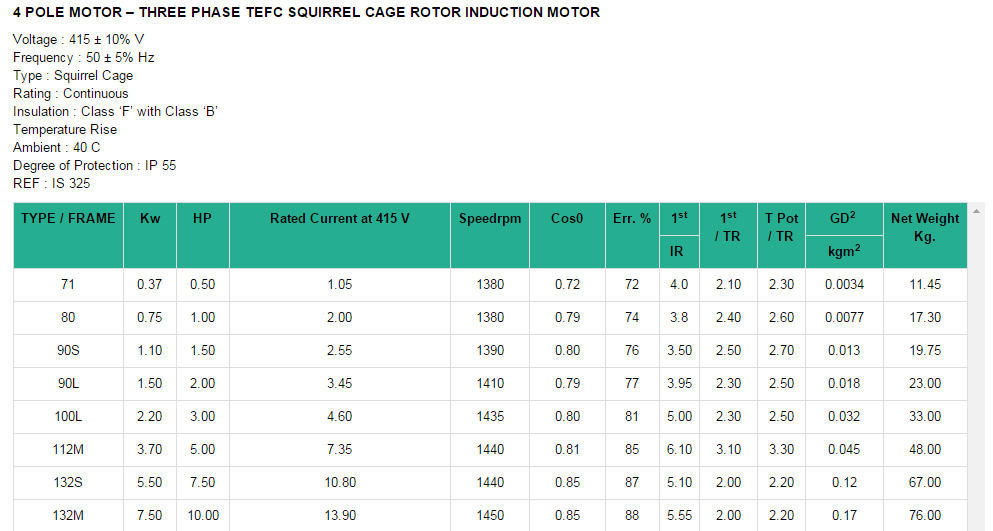993x531 pixels.
Task: Click the Kw value 3.70
Action: coord(149,450)
